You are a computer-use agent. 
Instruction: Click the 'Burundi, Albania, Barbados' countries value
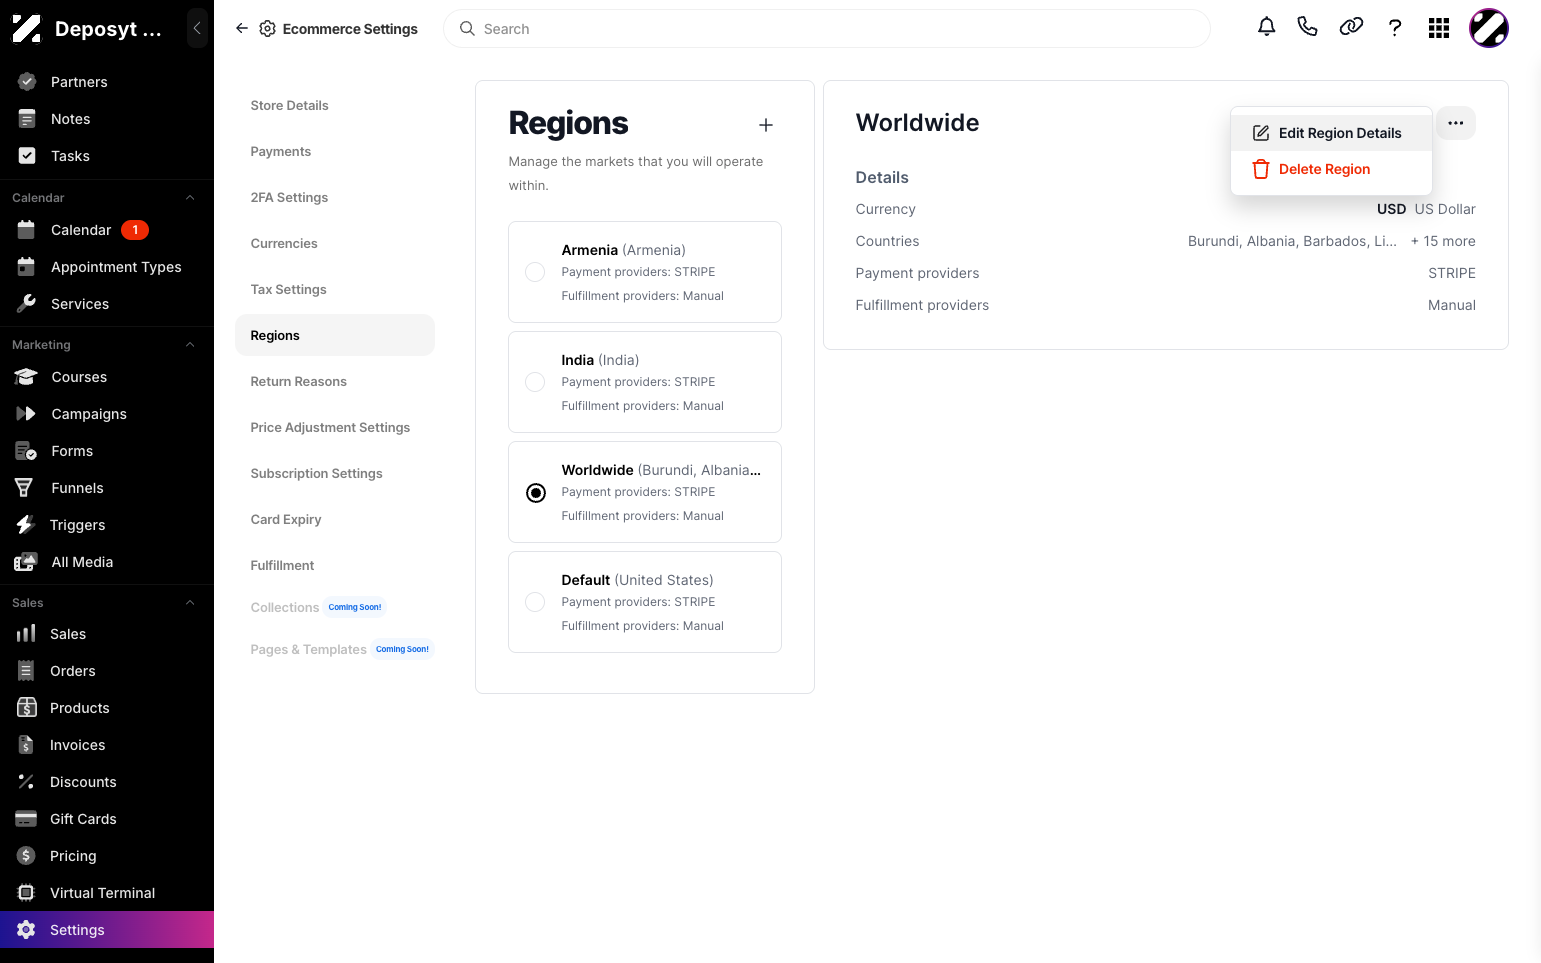click(x=1292, y=241)
